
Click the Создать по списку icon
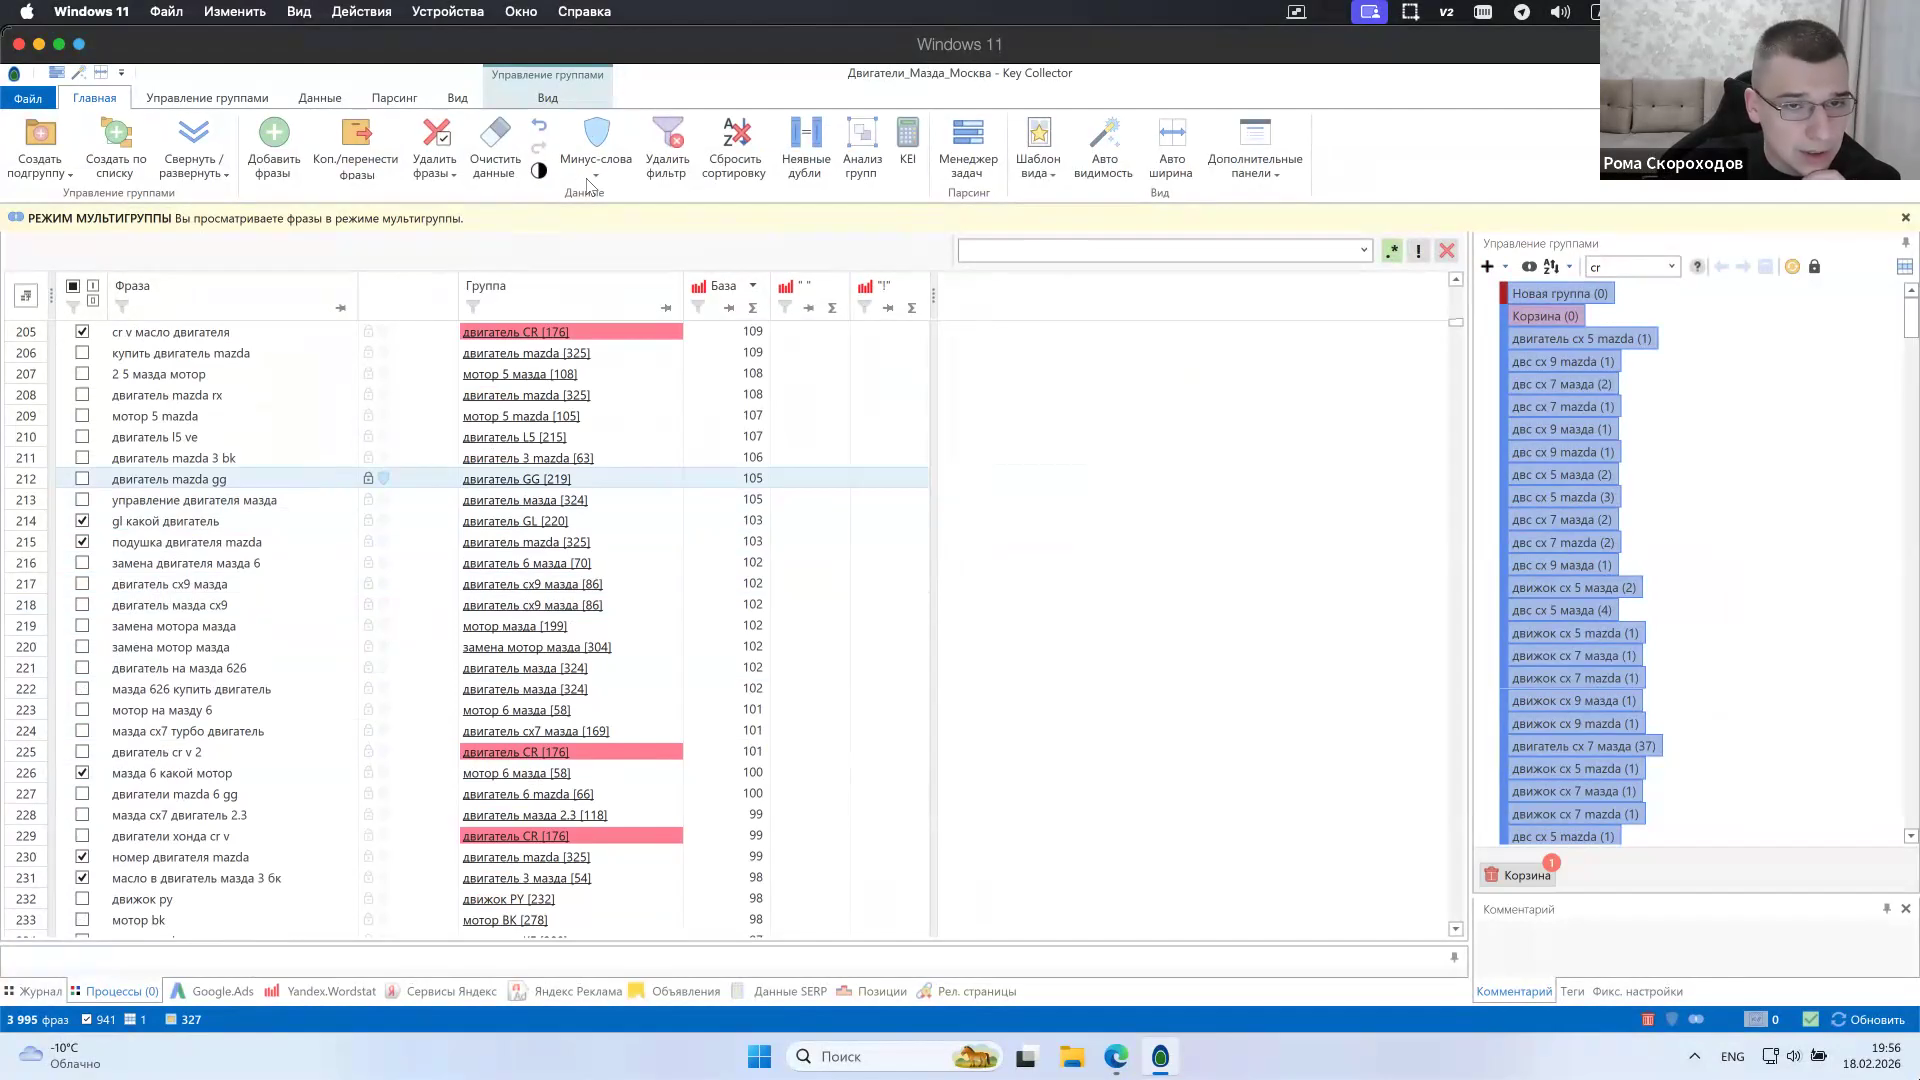[x=116, y=133]
